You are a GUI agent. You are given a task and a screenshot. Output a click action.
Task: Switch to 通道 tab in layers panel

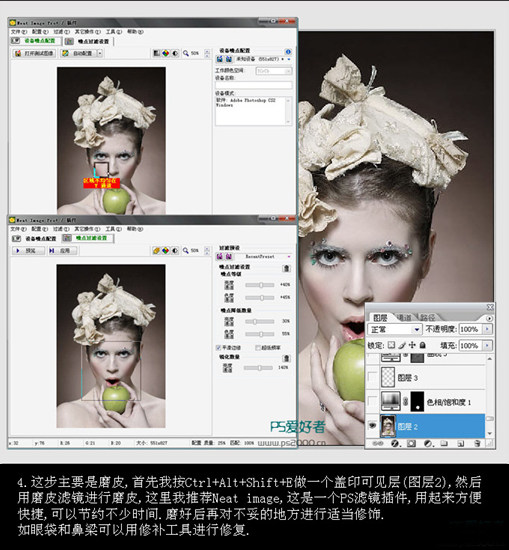[404, 318]
